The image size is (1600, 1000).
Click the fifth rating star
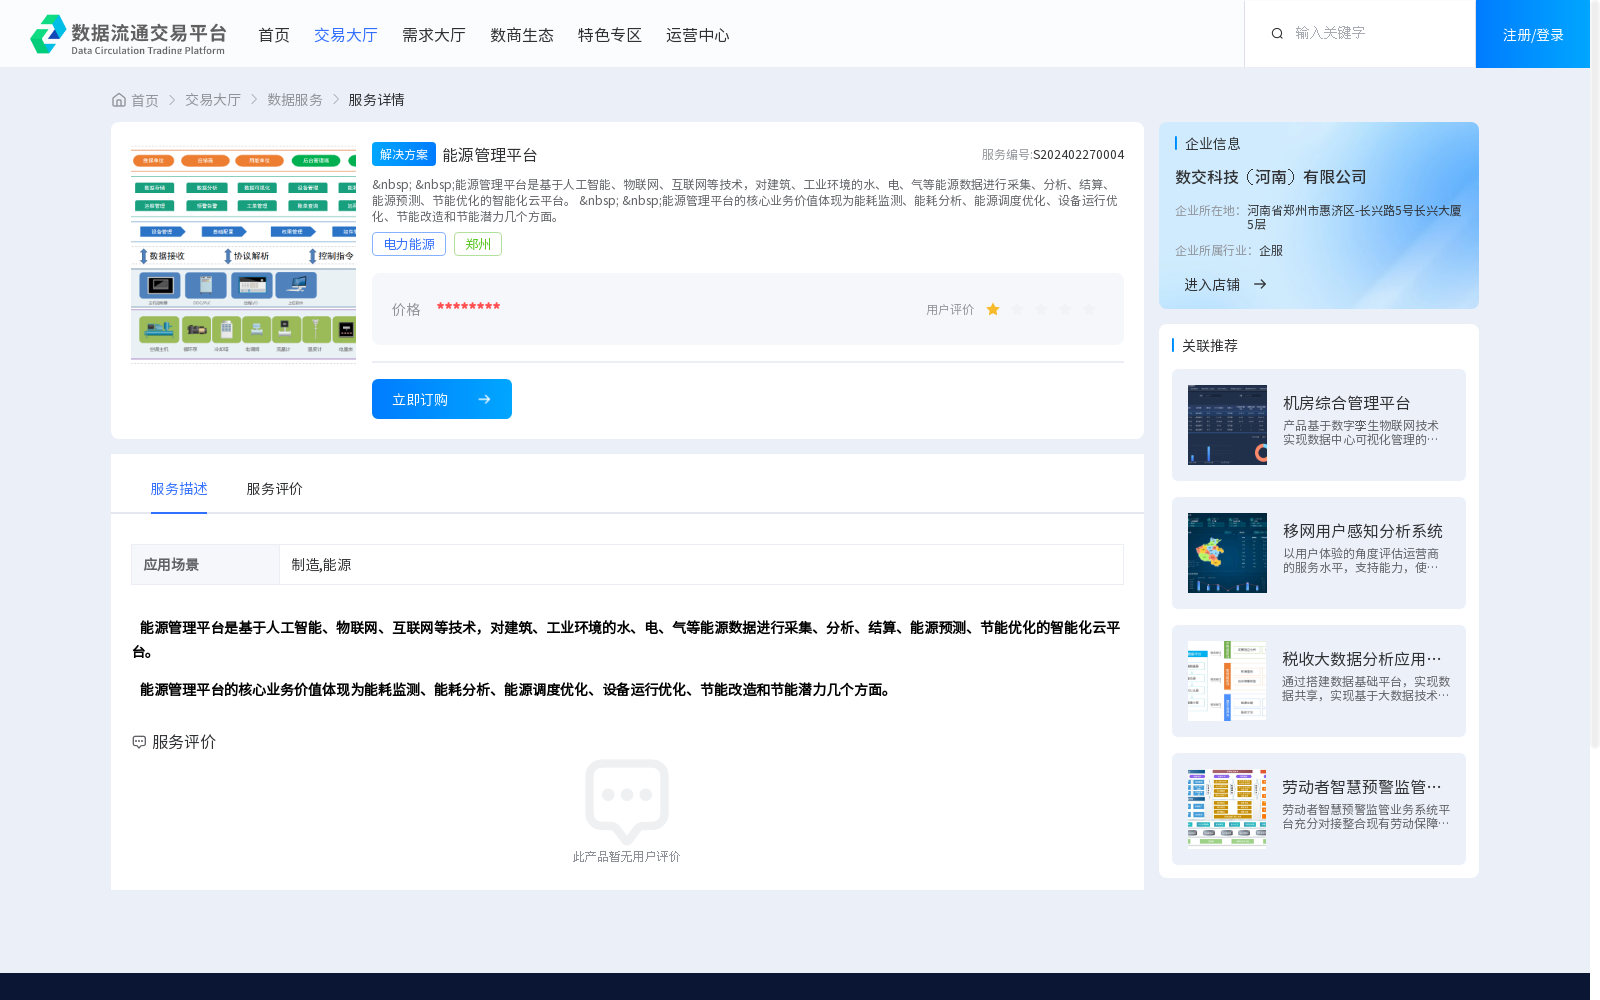coord(1089,309)
